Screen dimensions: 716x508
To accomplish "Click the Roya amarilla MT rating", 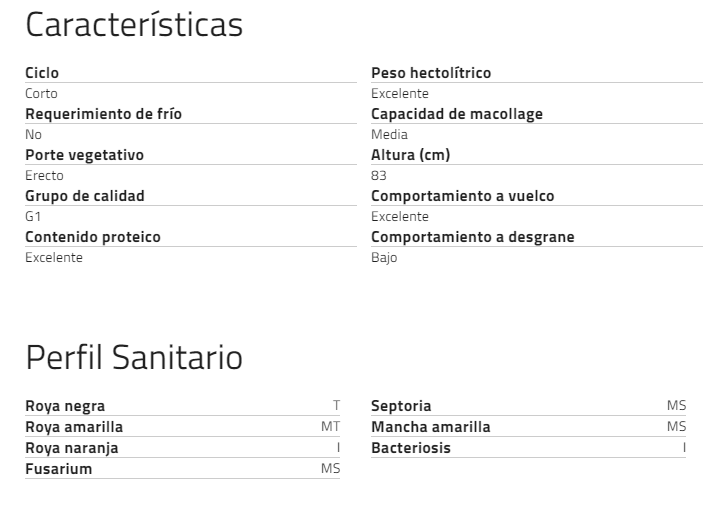I will (x=331, y=426).
